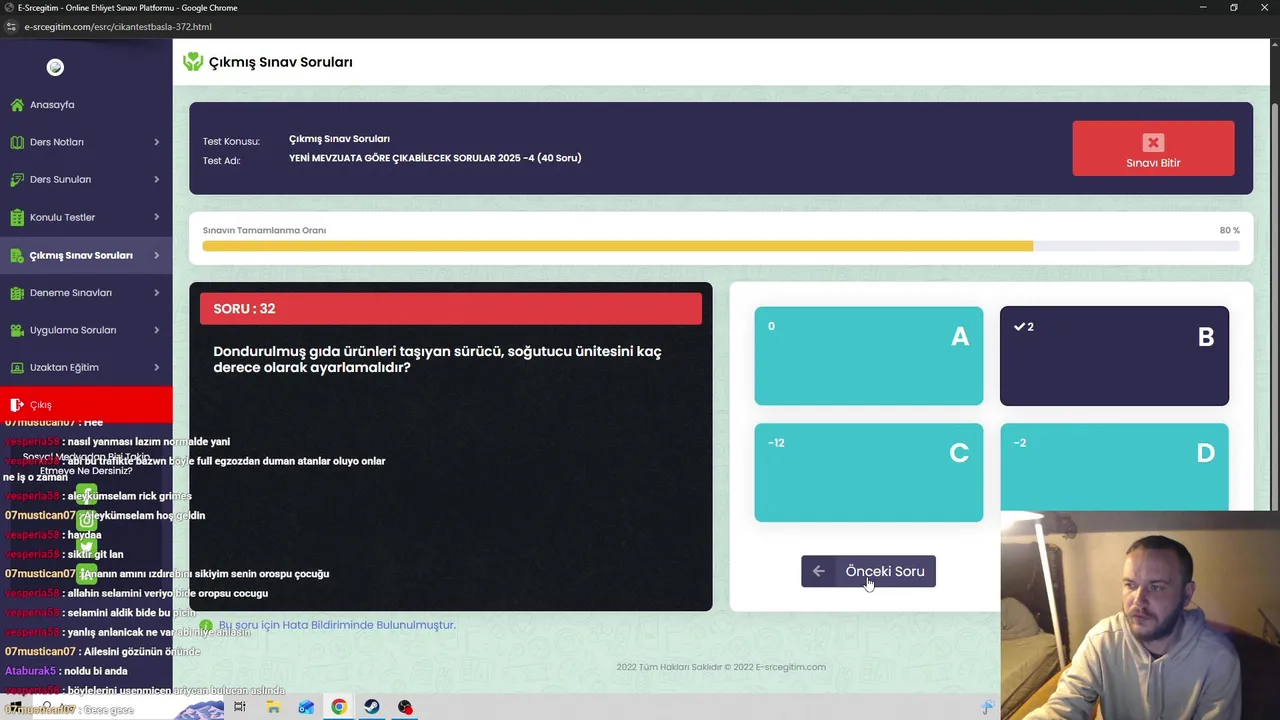Finish the exam with Sınavı Bitir
The image size is (1280, 720).
point(1153,148)
